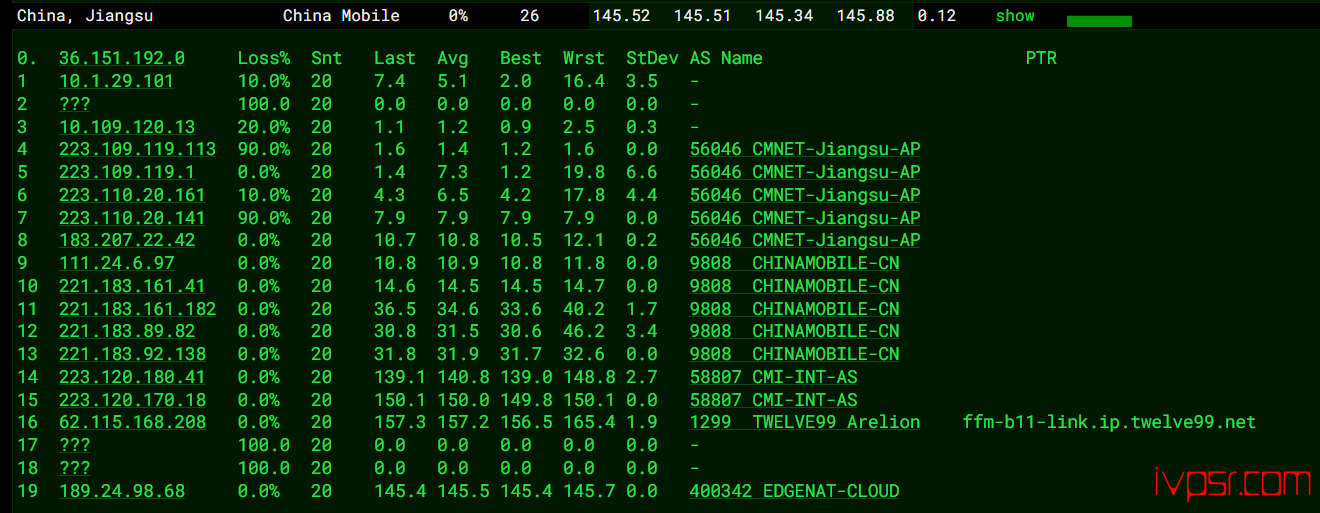Screen dimensions: 1320x513
Task: Open 9808 CHINAMOBILE-CN link on hop 9 row
Action: click(x=795, y=264)
